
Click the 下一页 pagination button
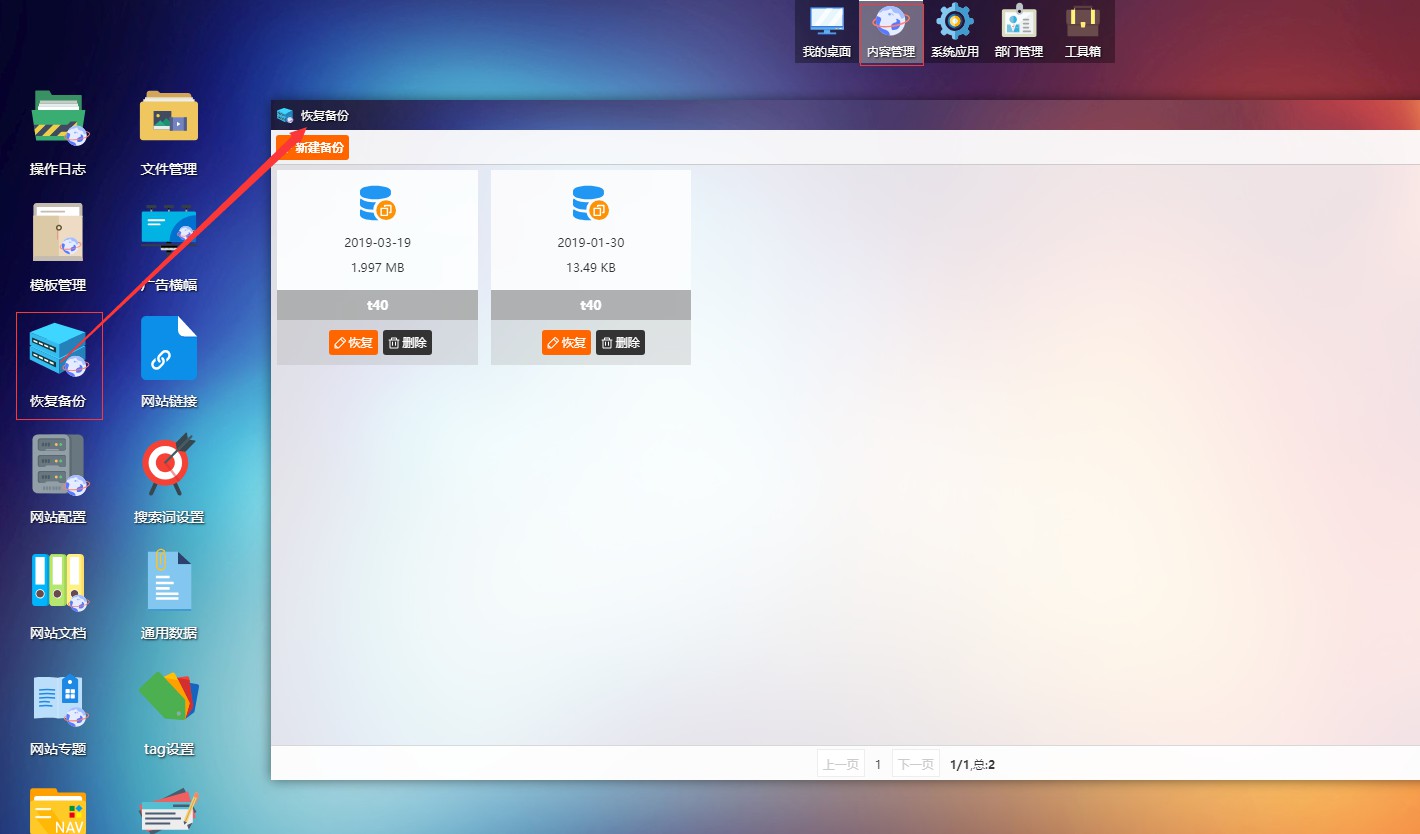915,764
